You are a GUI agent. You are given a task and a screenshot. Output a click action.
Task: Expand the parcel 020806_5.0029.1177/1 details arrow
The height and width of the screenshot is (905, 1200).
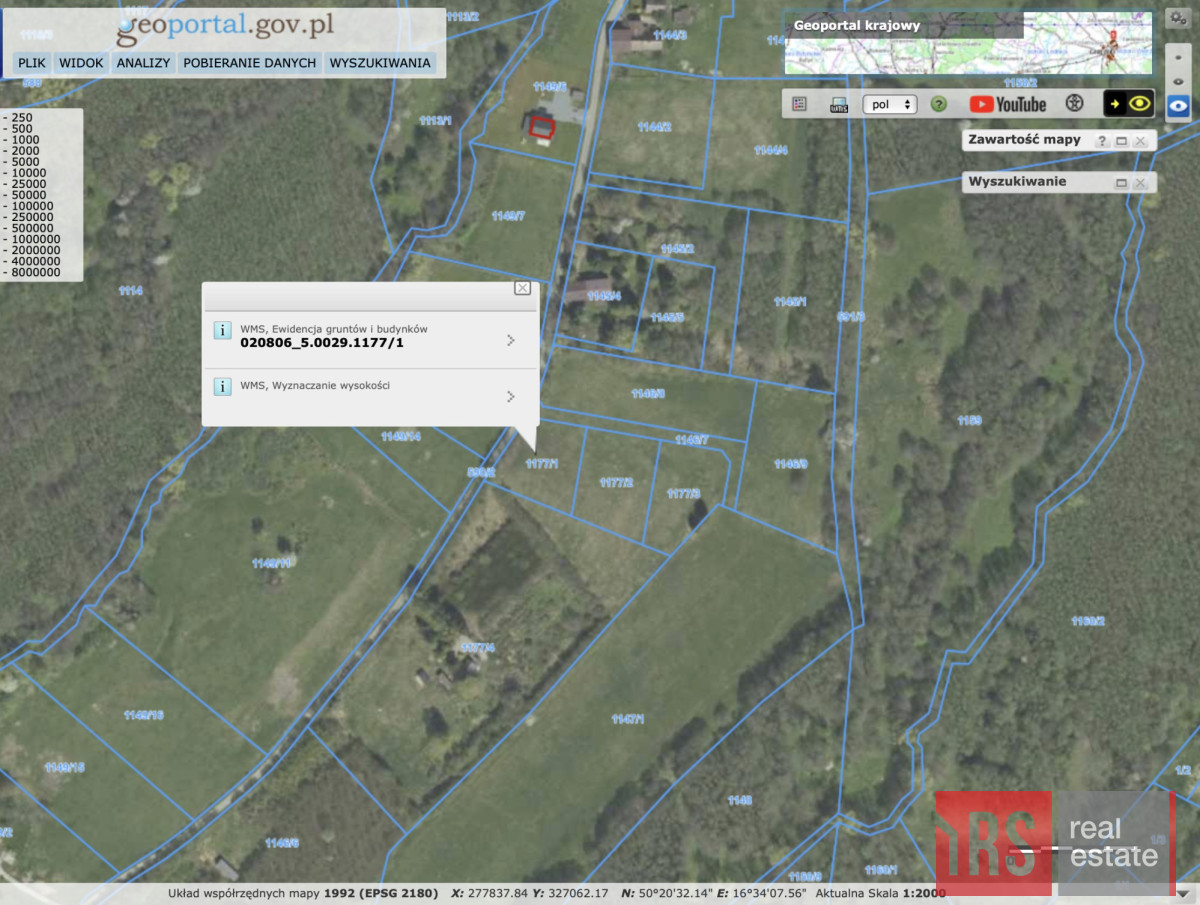pos(510,340)
